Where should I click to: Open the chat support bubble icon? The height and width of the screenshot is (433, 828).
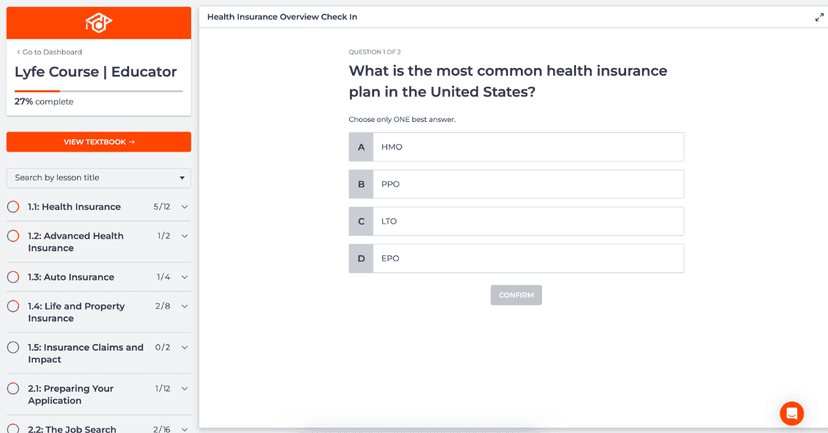pos(791,413)
